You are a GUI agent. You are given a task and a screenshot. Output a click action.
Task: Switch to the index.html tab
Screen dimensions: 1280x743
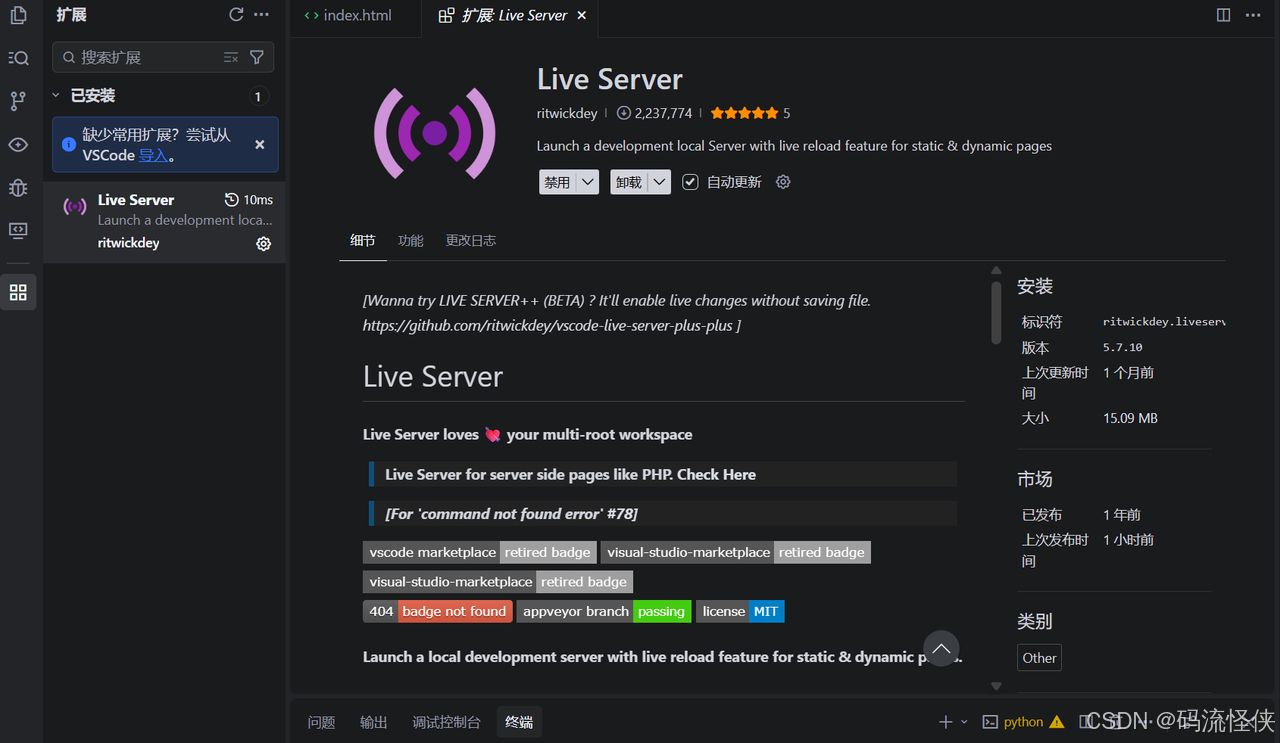pyautogui.click(x=347, y=15)
